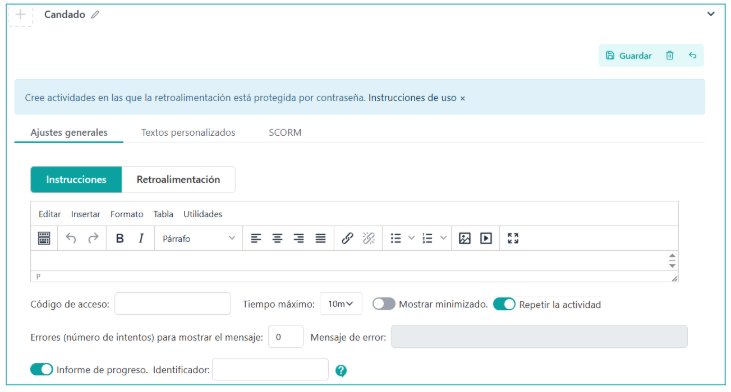
Task: Apply bold formatting
Action: 120,238
